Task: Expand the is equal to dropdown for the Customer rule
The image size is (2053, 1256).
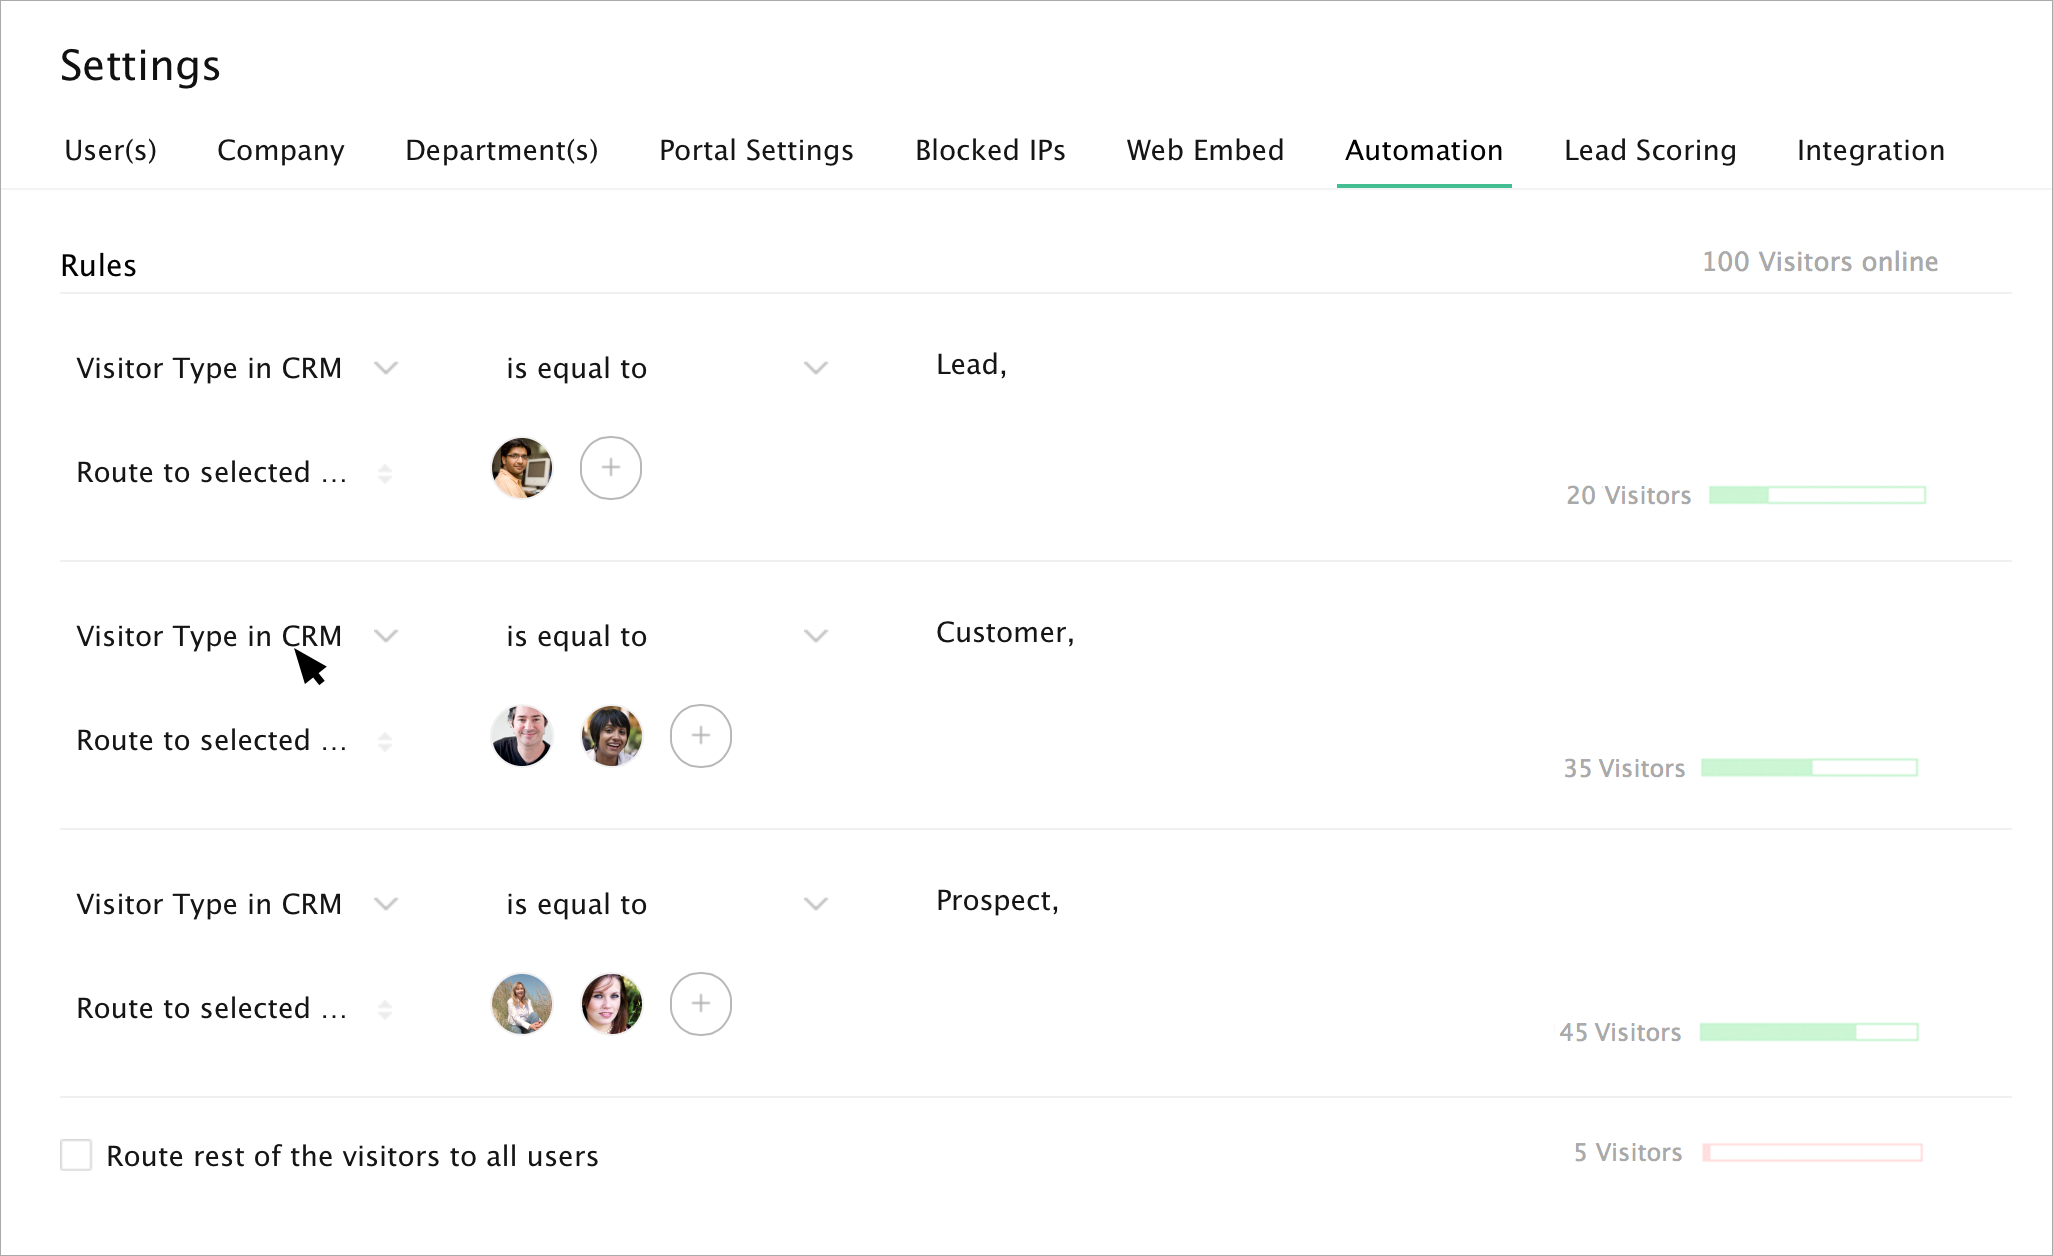Action: pos(816,636)
